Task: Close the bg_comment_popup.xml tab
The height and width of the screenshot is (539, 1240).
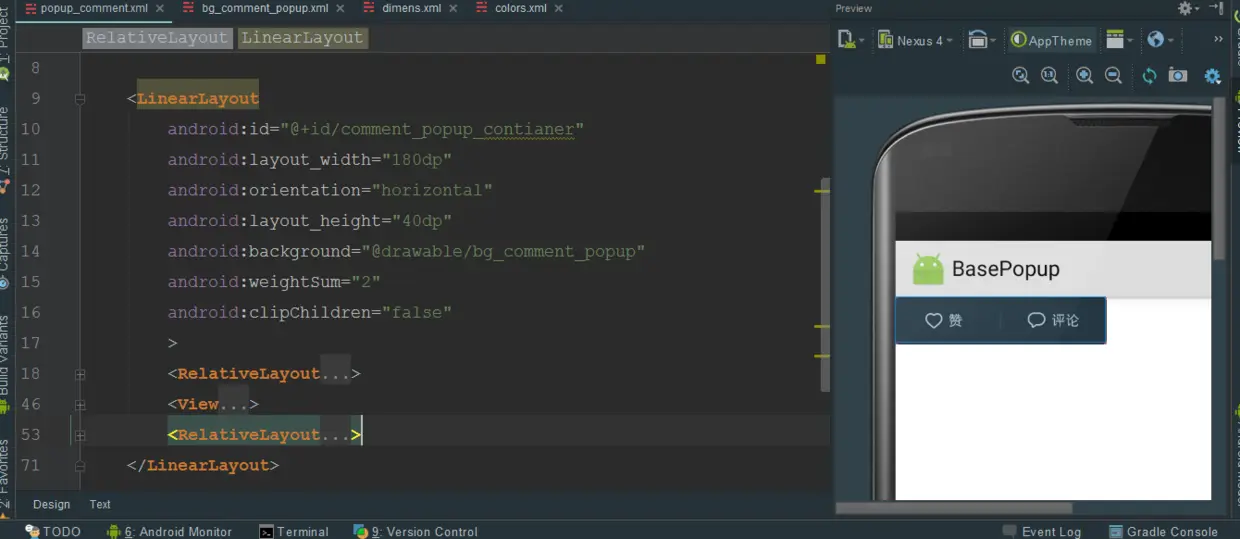Action: [x=340, y=8]
